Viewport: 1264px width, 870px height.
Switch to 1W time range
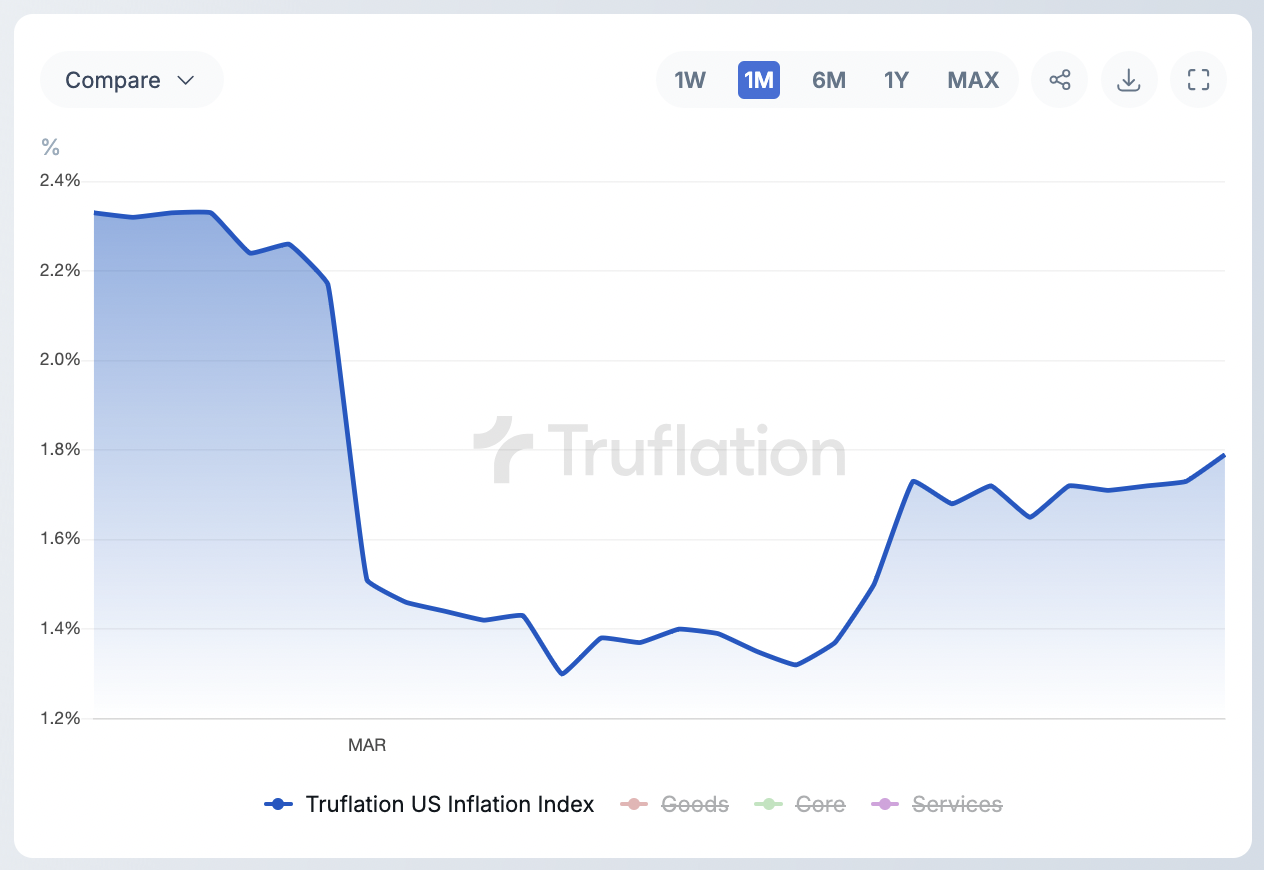tap(690, 80)
